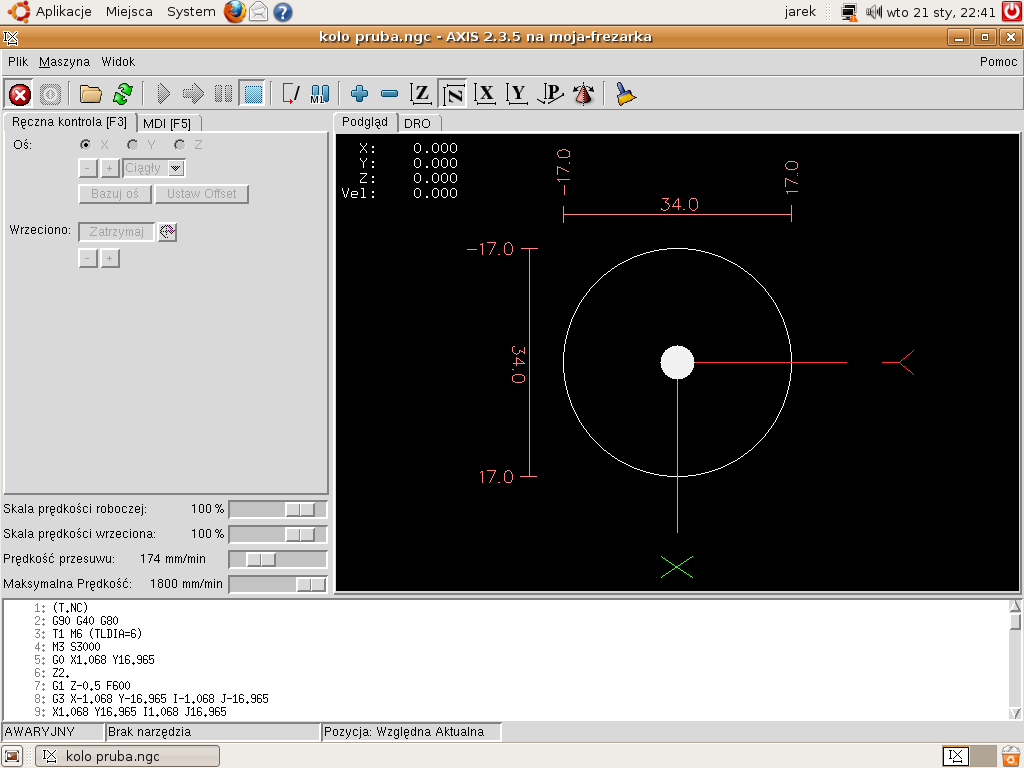This screenshot has width=1024, height=768.
Task: Launch Firefox from top panel
Action: tap(235, 11)
